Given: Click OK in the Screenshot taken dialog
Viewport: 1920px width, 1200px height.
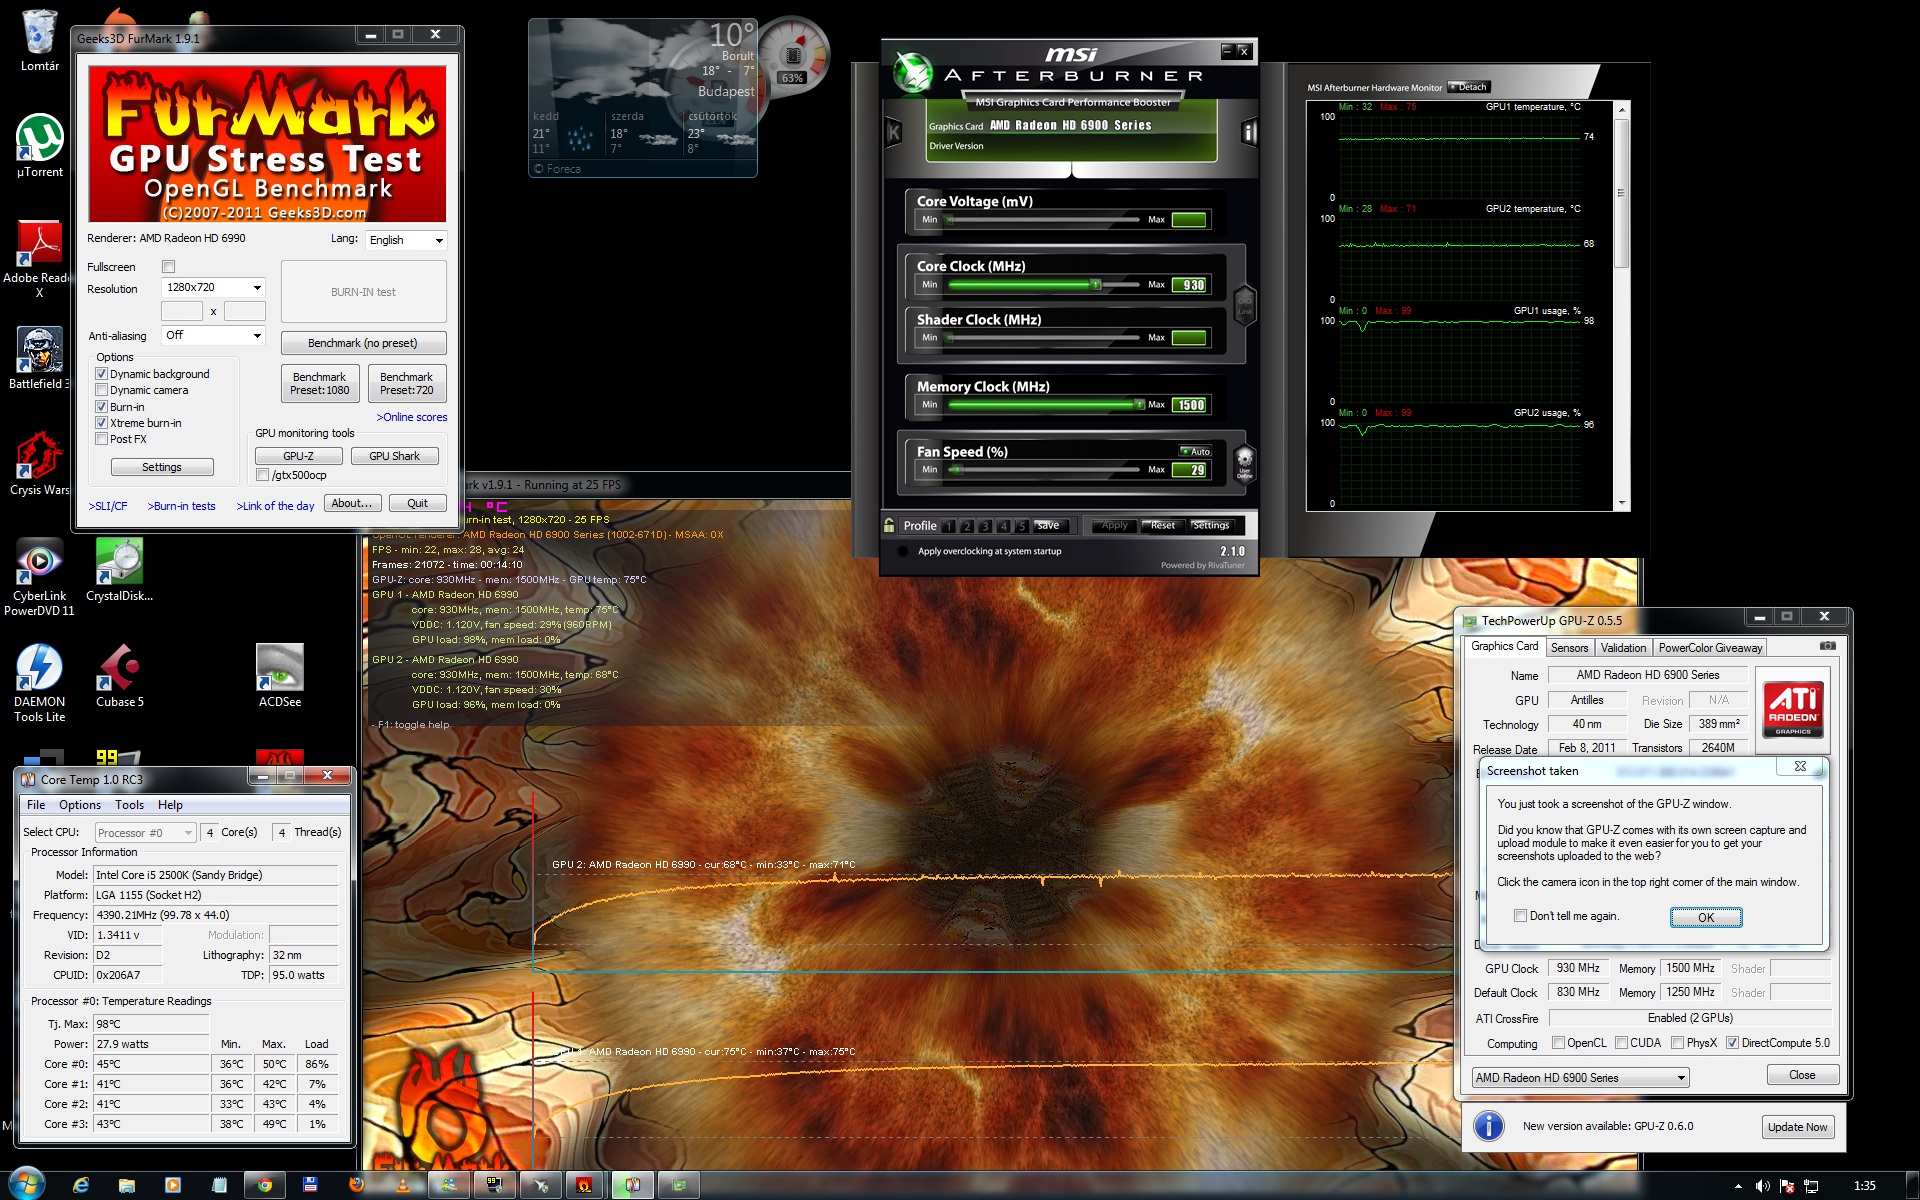Looking at the screenshot, I should (1706, 917).
